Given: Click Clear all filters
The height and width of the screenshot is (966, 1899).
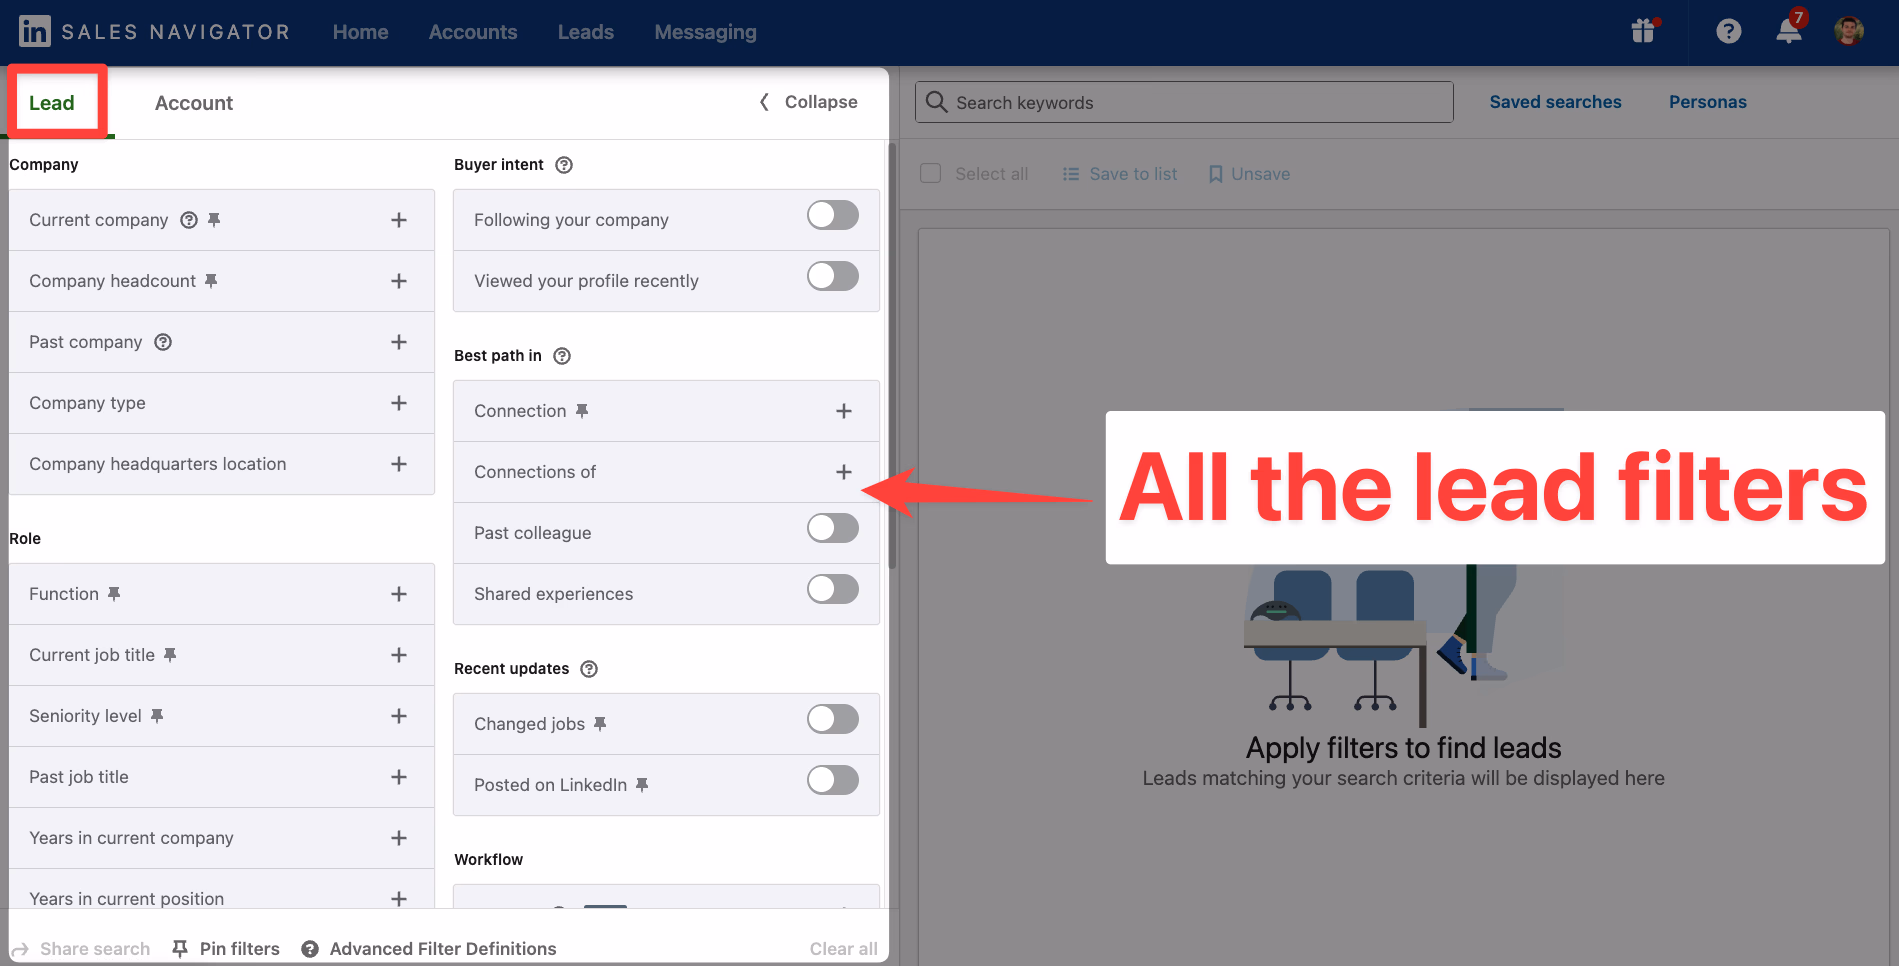Looking at the screenshot, I should [x=843, y=949].
